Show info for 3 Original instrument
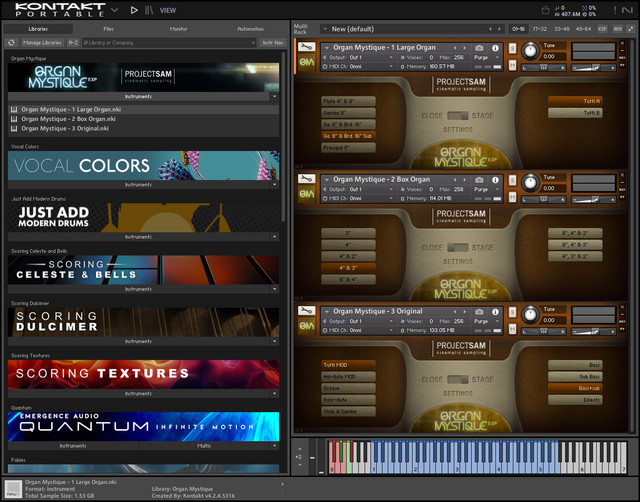The image size is (640, 502). pos(495,311)
